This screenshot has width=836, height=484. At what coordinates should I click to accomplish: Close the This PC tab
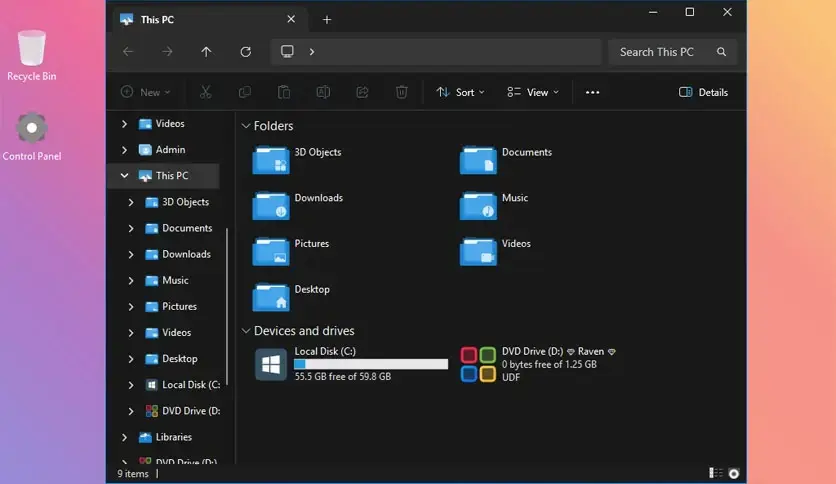[291, 19]
